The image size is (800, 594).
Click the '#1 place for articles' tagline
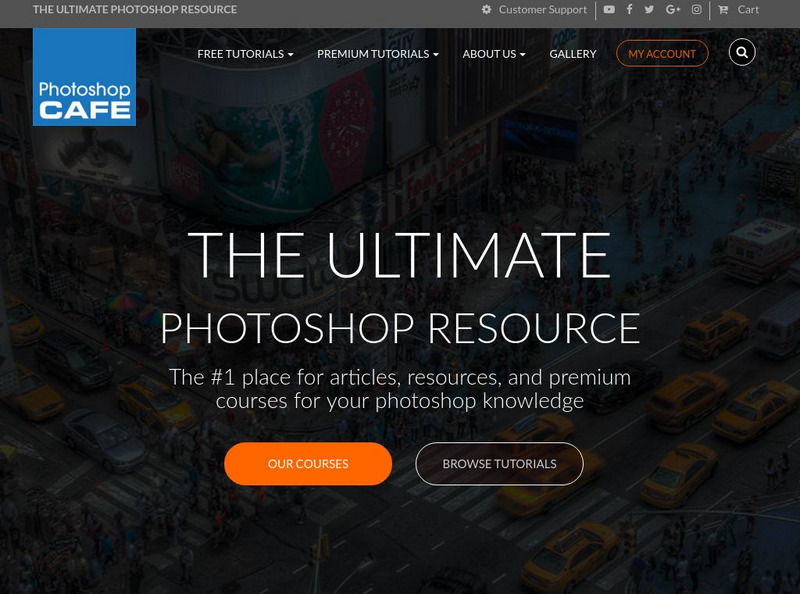click(x=400, y=389)
